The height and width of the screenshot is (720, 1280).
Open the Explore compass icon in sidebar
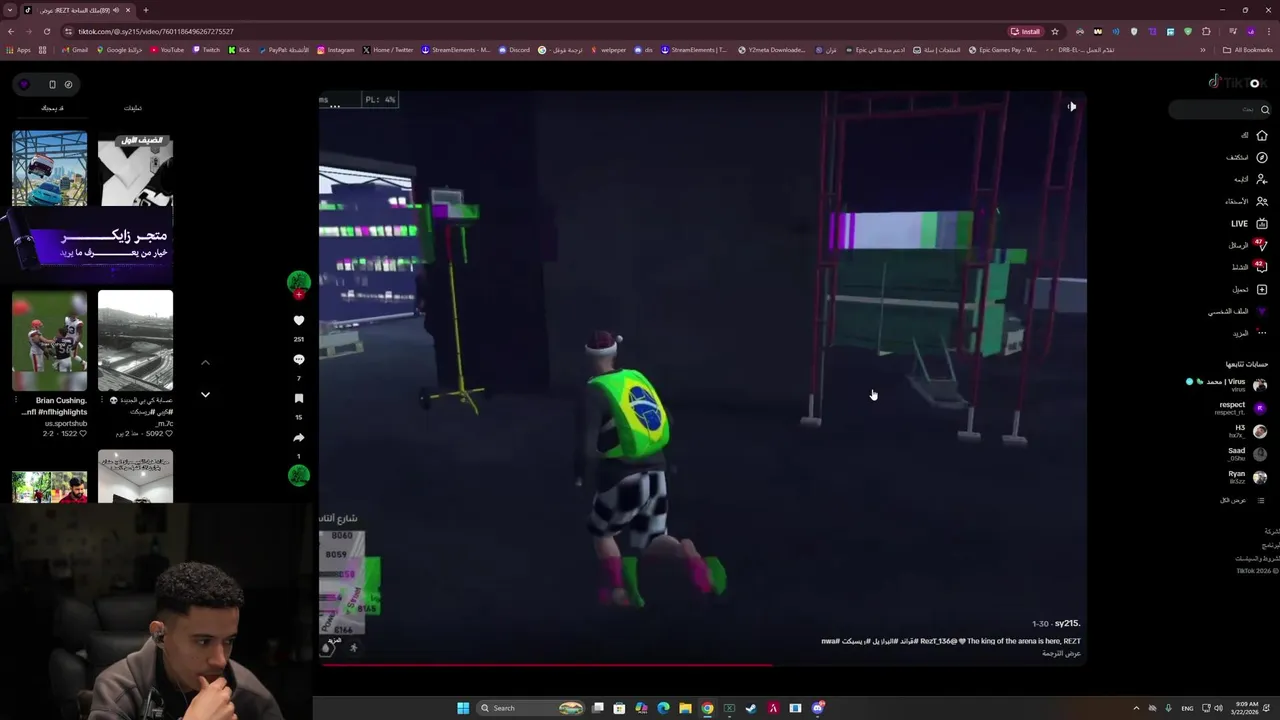coord(1262,157)
